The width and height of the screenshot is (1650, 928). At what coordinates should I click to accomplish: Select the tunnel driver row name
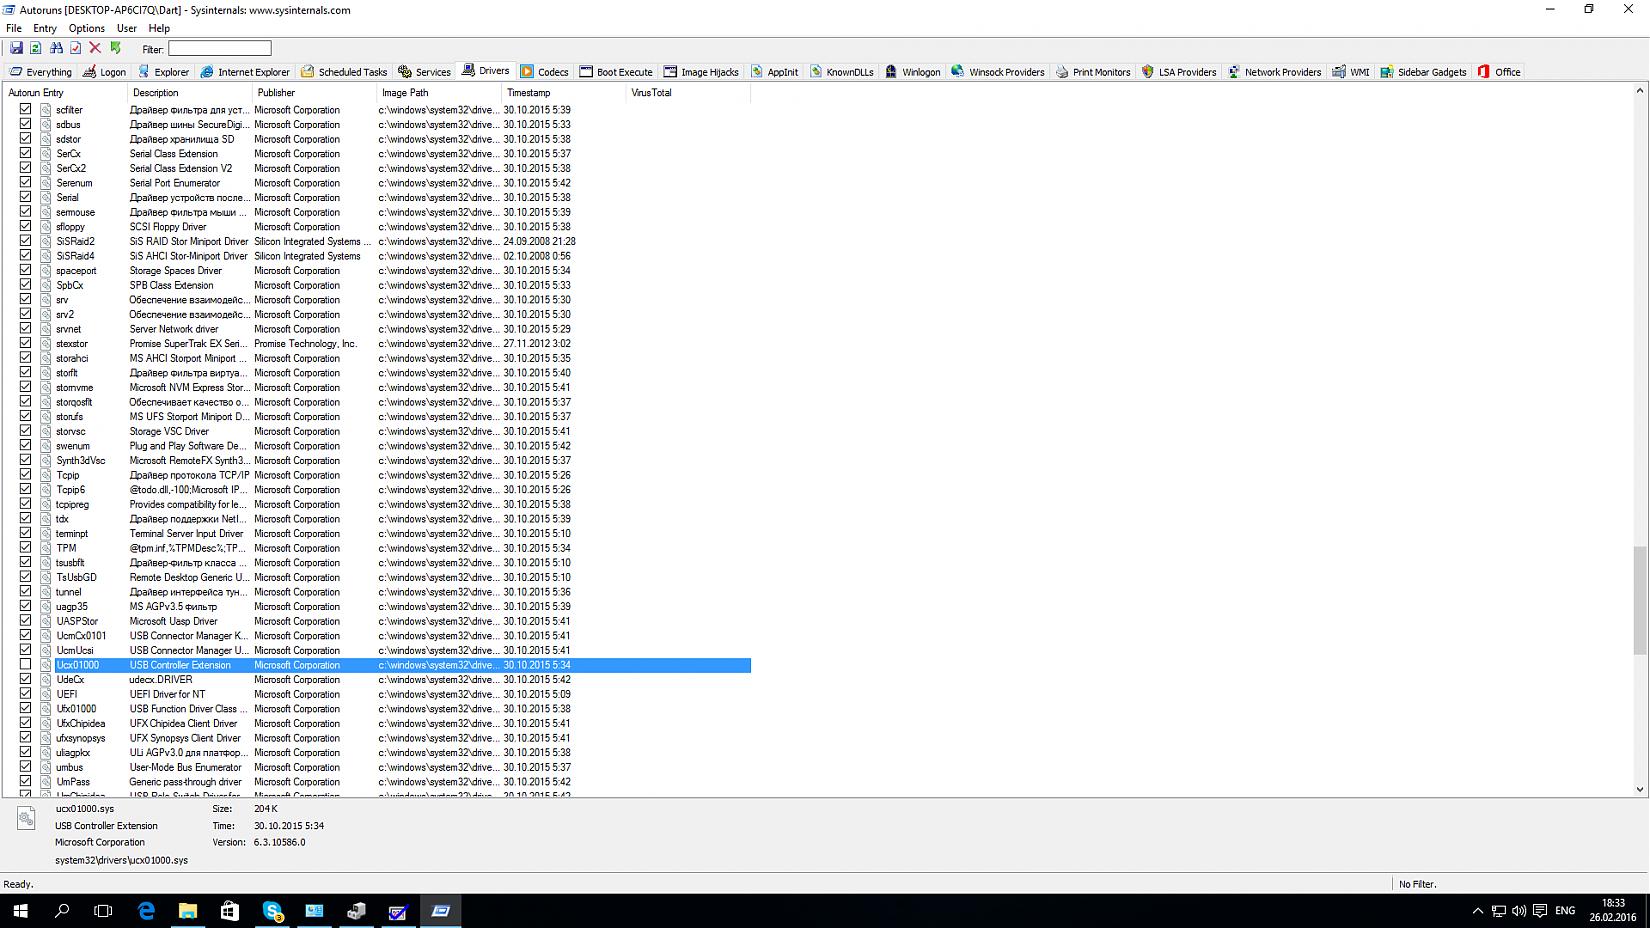[x=68, y=592]
